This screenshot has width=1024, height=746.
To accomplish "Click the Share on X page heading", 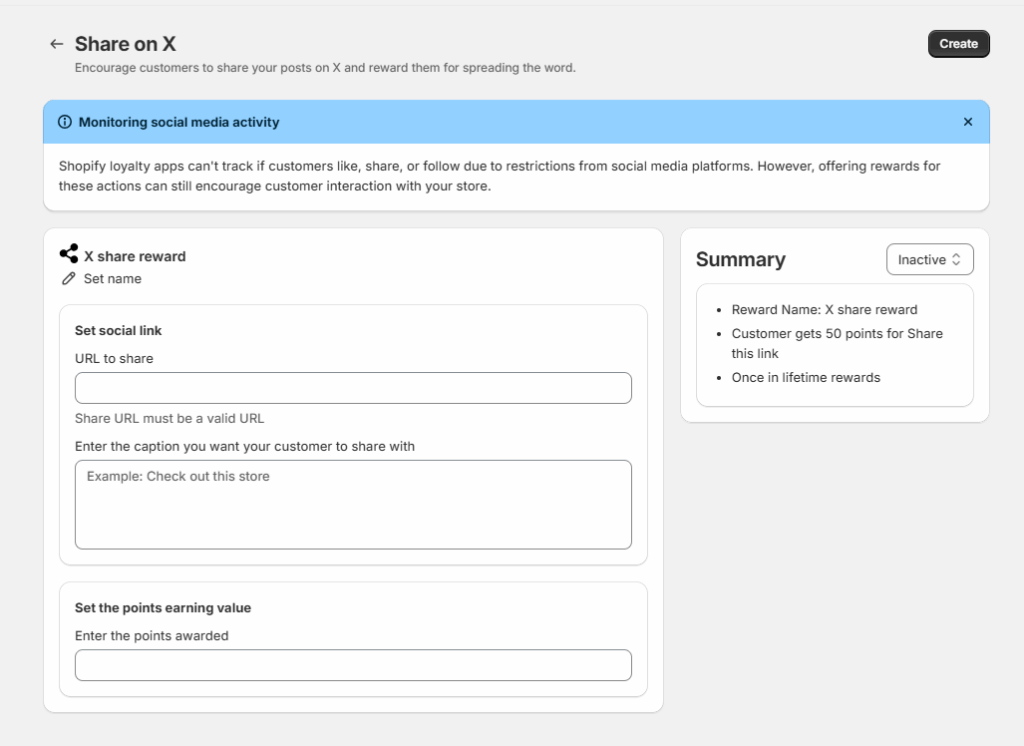I will point(125,44).
